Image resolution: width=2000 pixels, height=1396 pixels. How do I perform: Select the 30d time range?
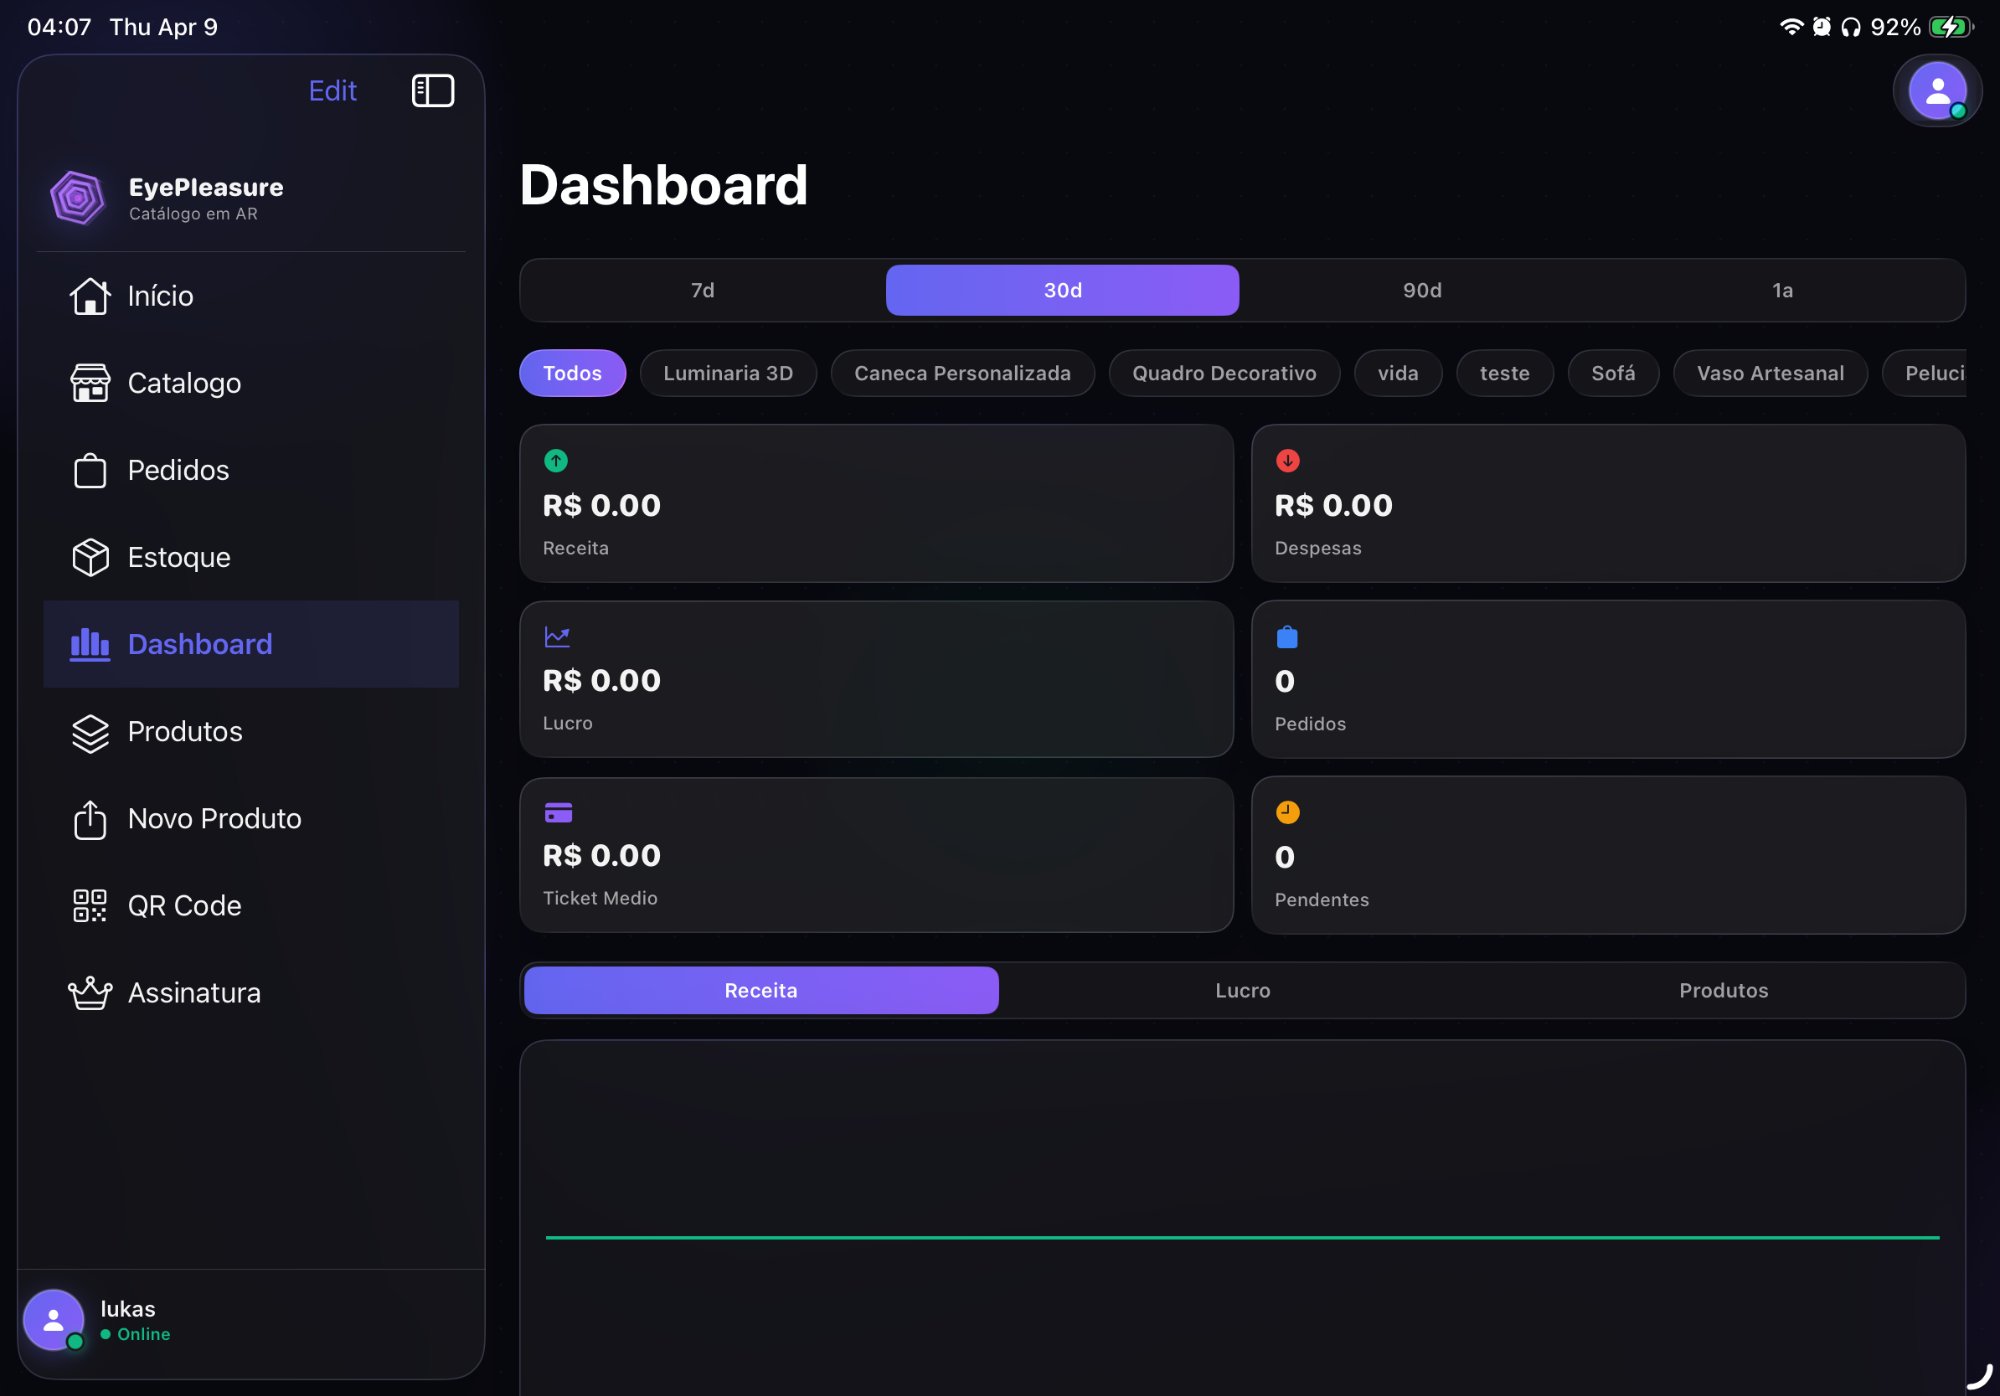click(x=1063, y=290)
